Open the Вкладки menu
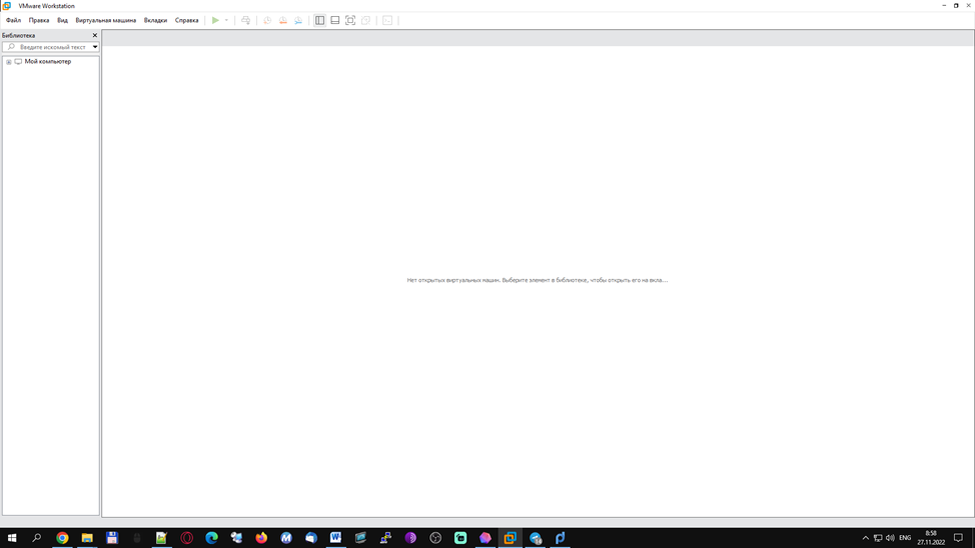Image resolution: width=975 pixels, height=548 pixels. click(155, 21)
